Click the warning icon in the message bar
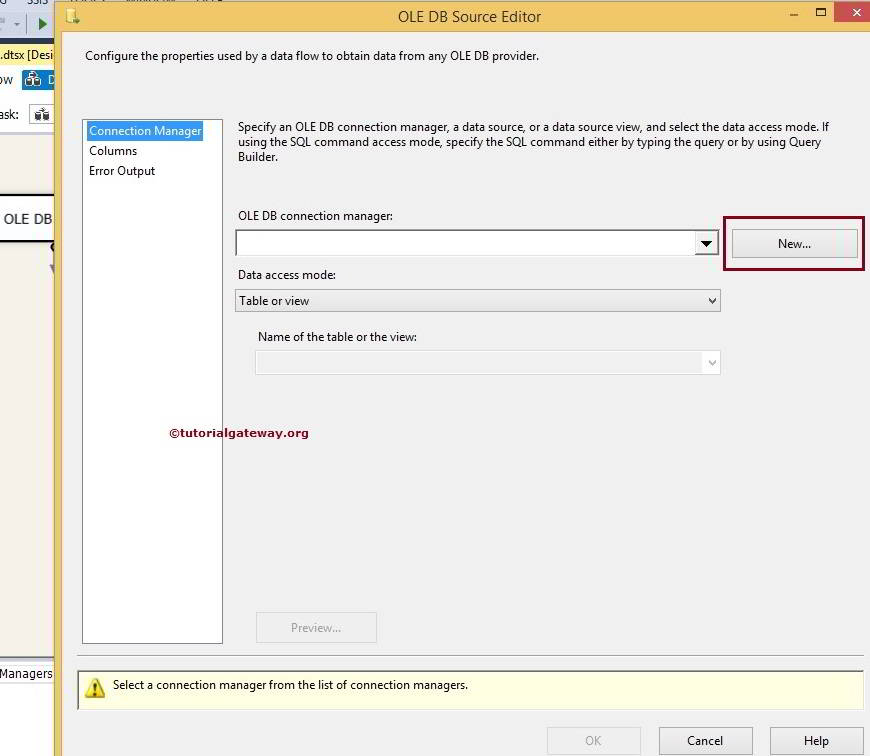The height and width of the screenshot is (756, 870). point(95,688)
